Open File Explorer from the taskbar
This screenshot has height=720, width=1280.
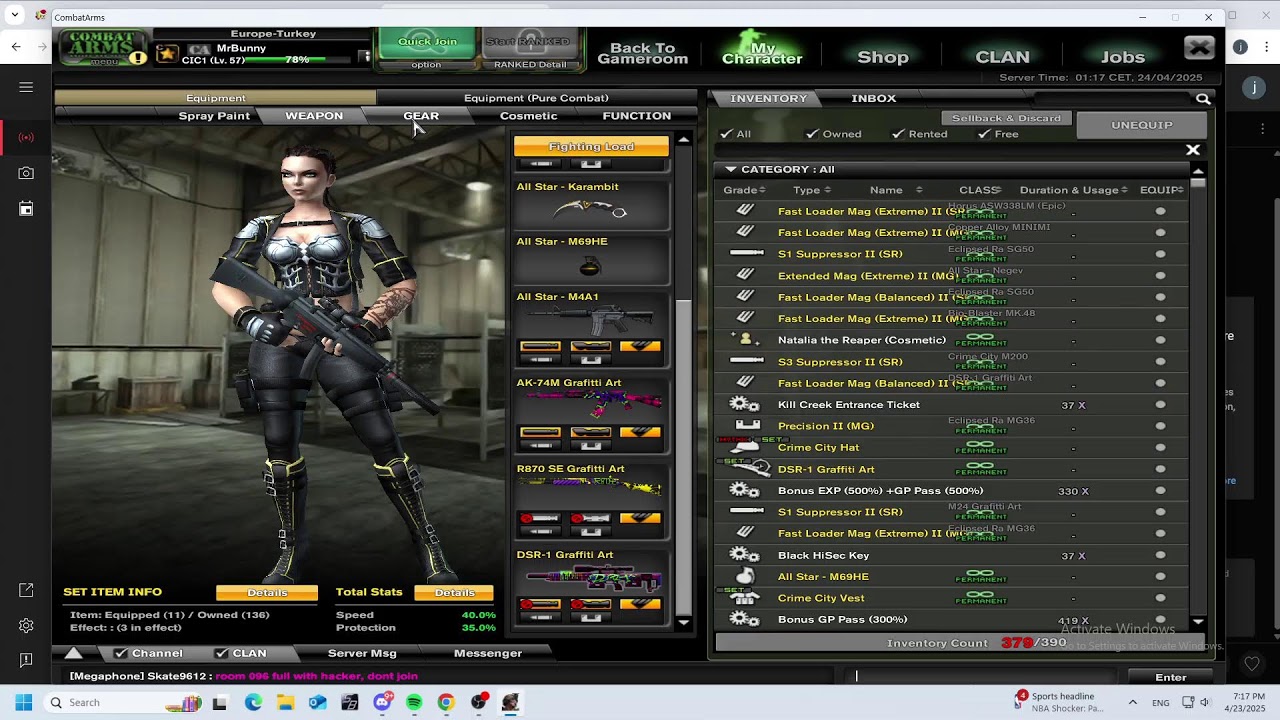click(285, 702)
